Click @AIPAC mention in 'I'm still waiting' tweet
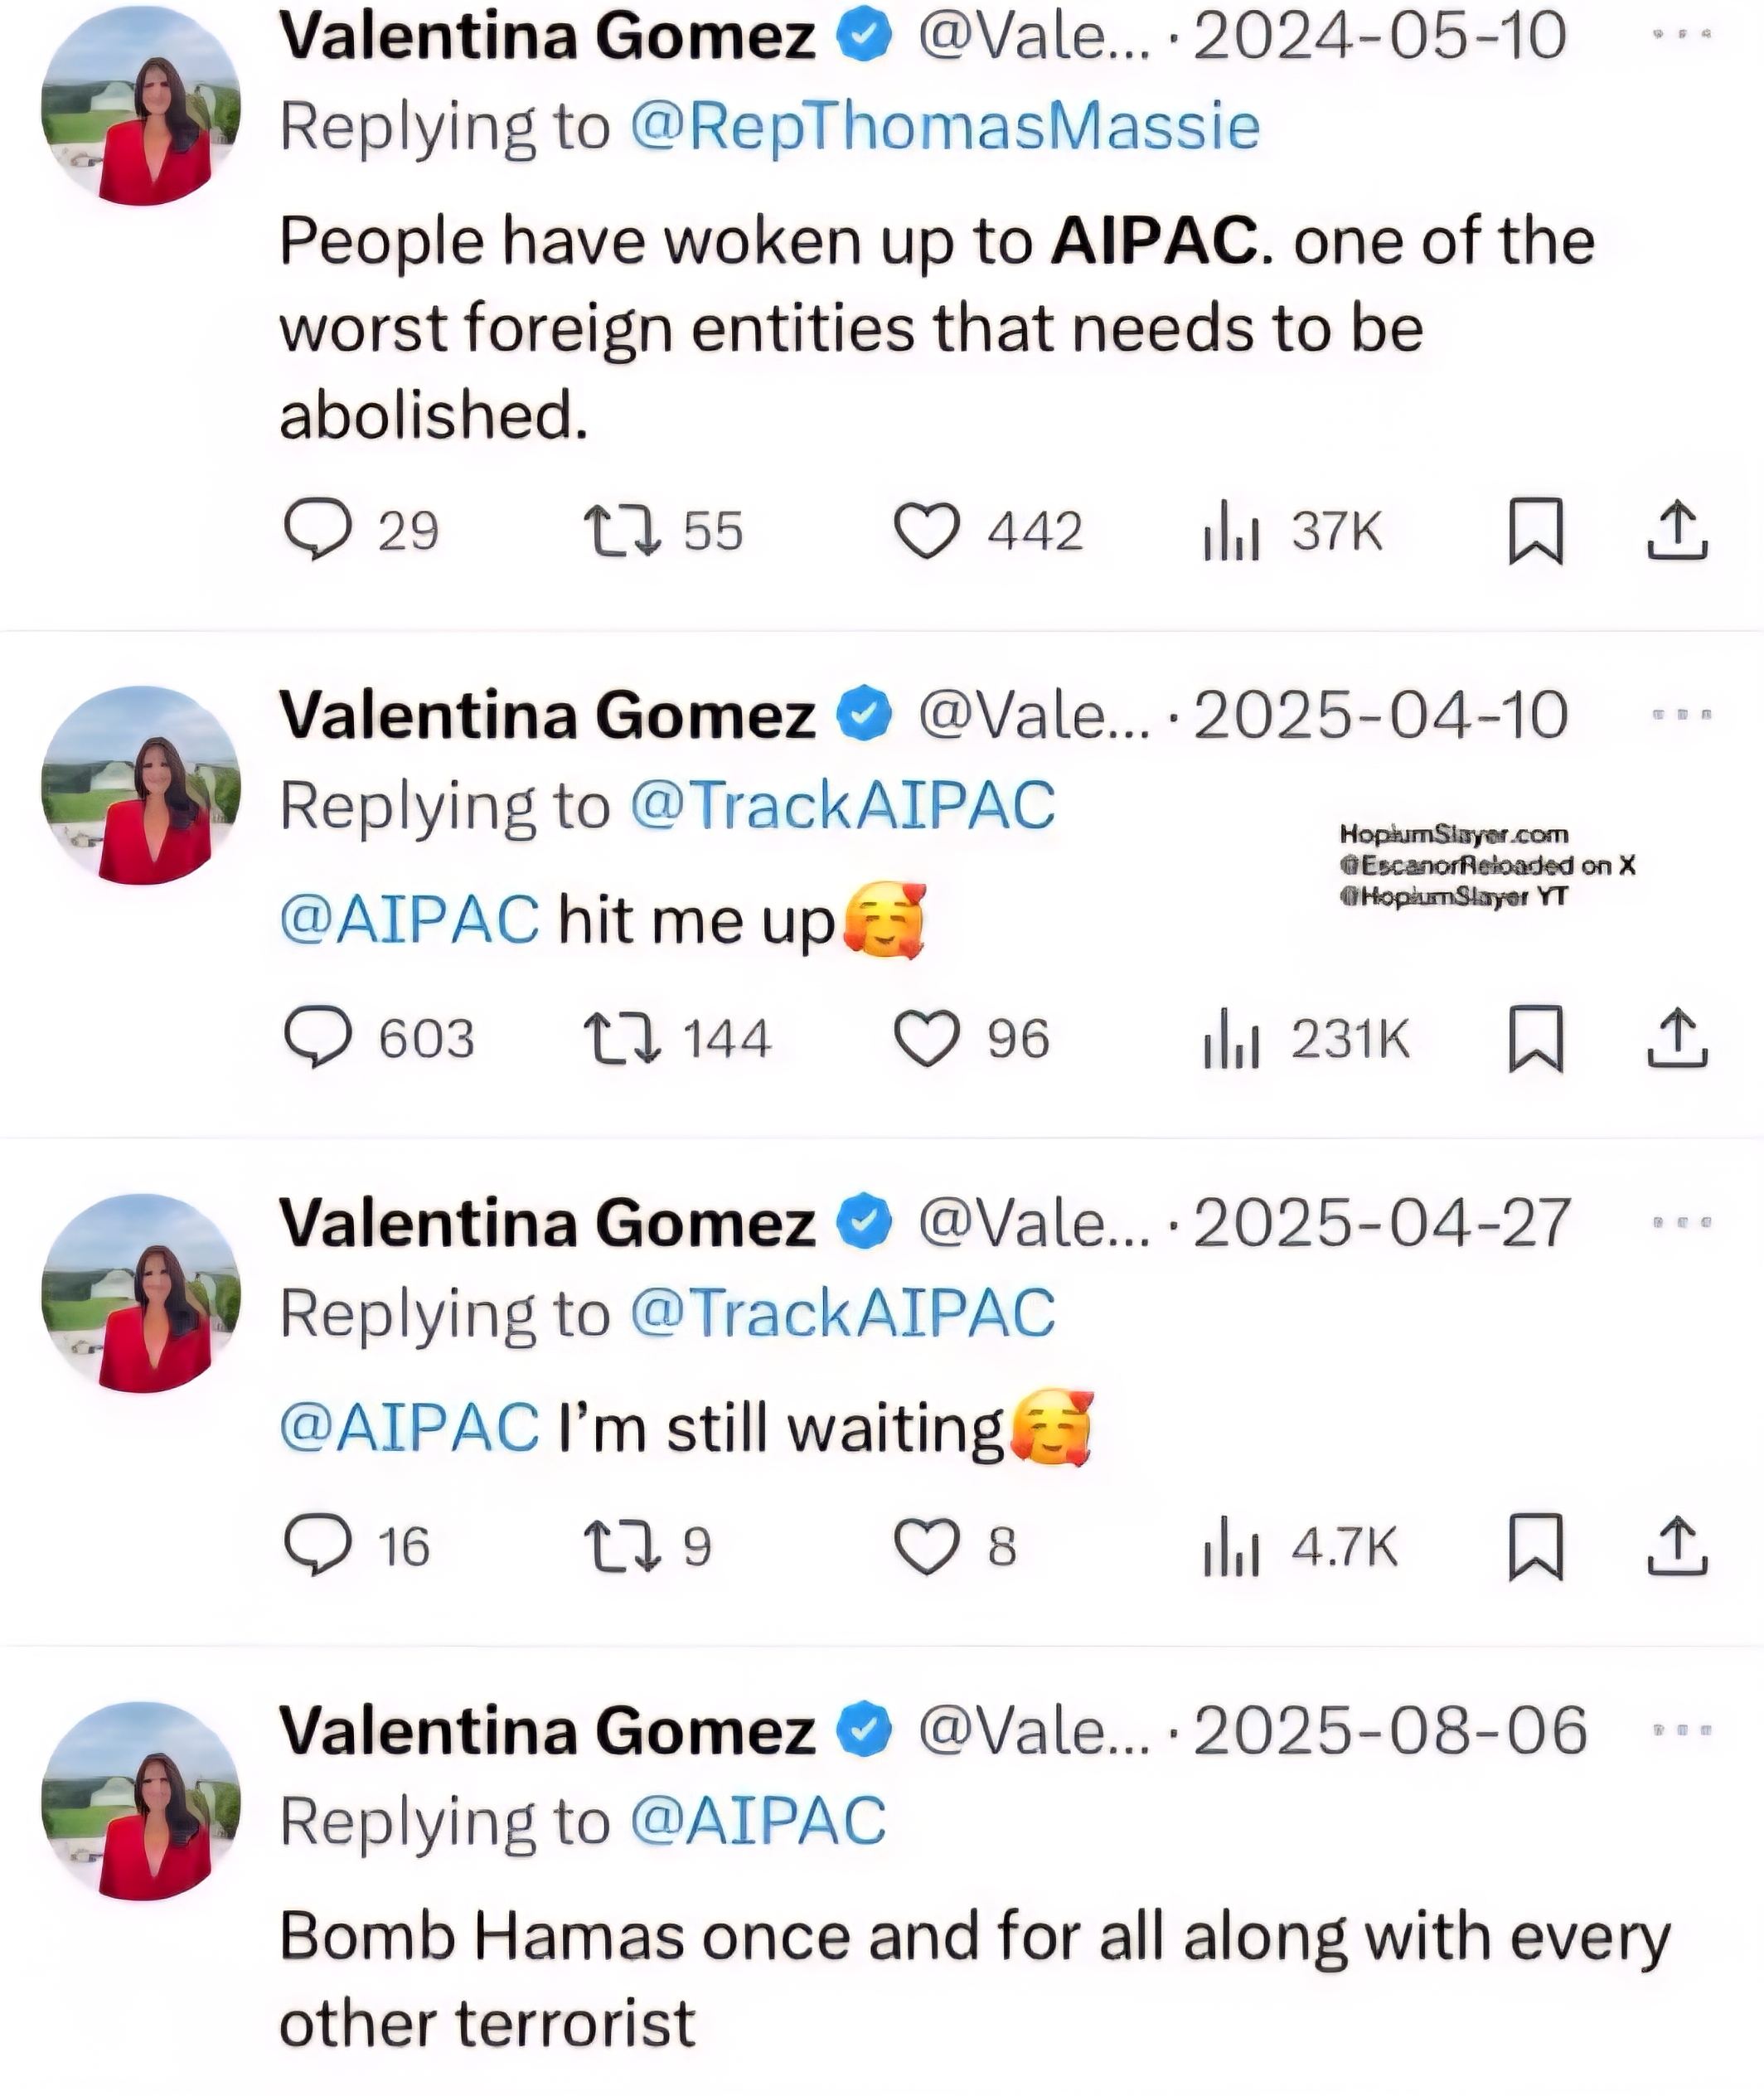 click(x=410, y=1427)
